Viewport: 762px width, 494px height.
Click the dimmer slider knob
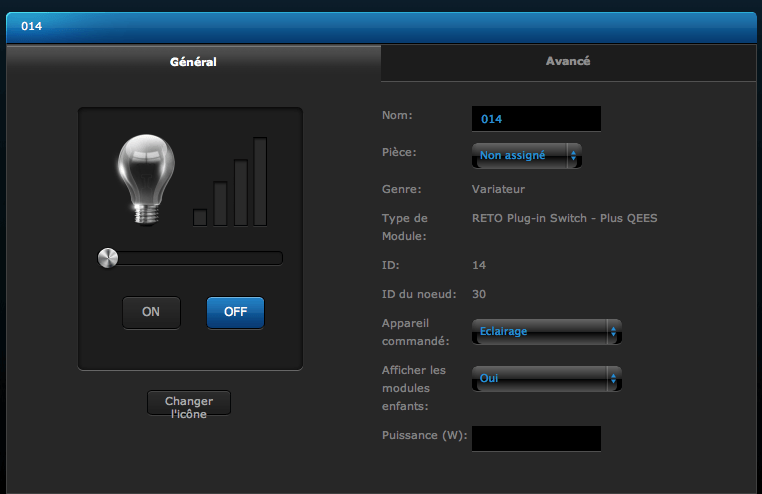[108, 258]
